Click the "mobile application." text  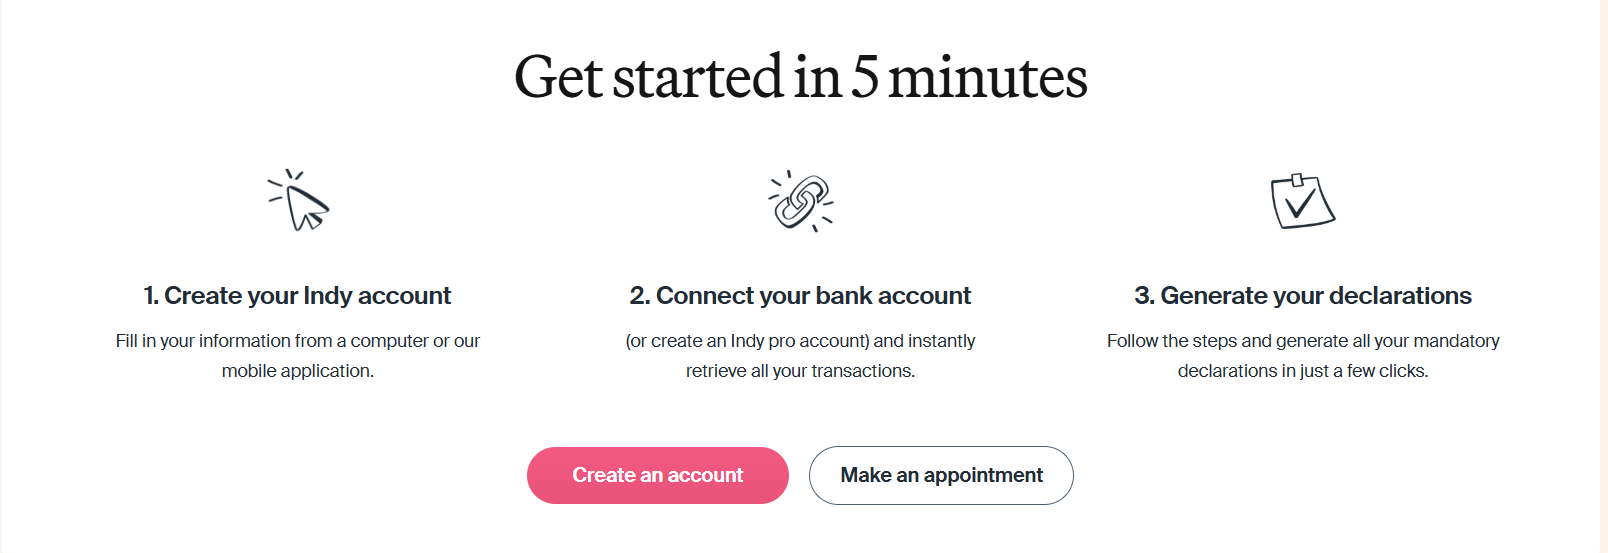[x=297, y=371]
